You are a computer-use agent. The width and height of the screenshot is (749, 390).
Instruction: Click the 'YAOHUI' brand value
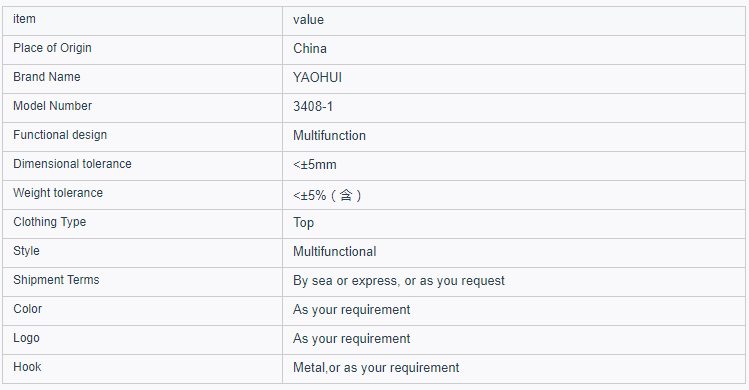point(317,77)
